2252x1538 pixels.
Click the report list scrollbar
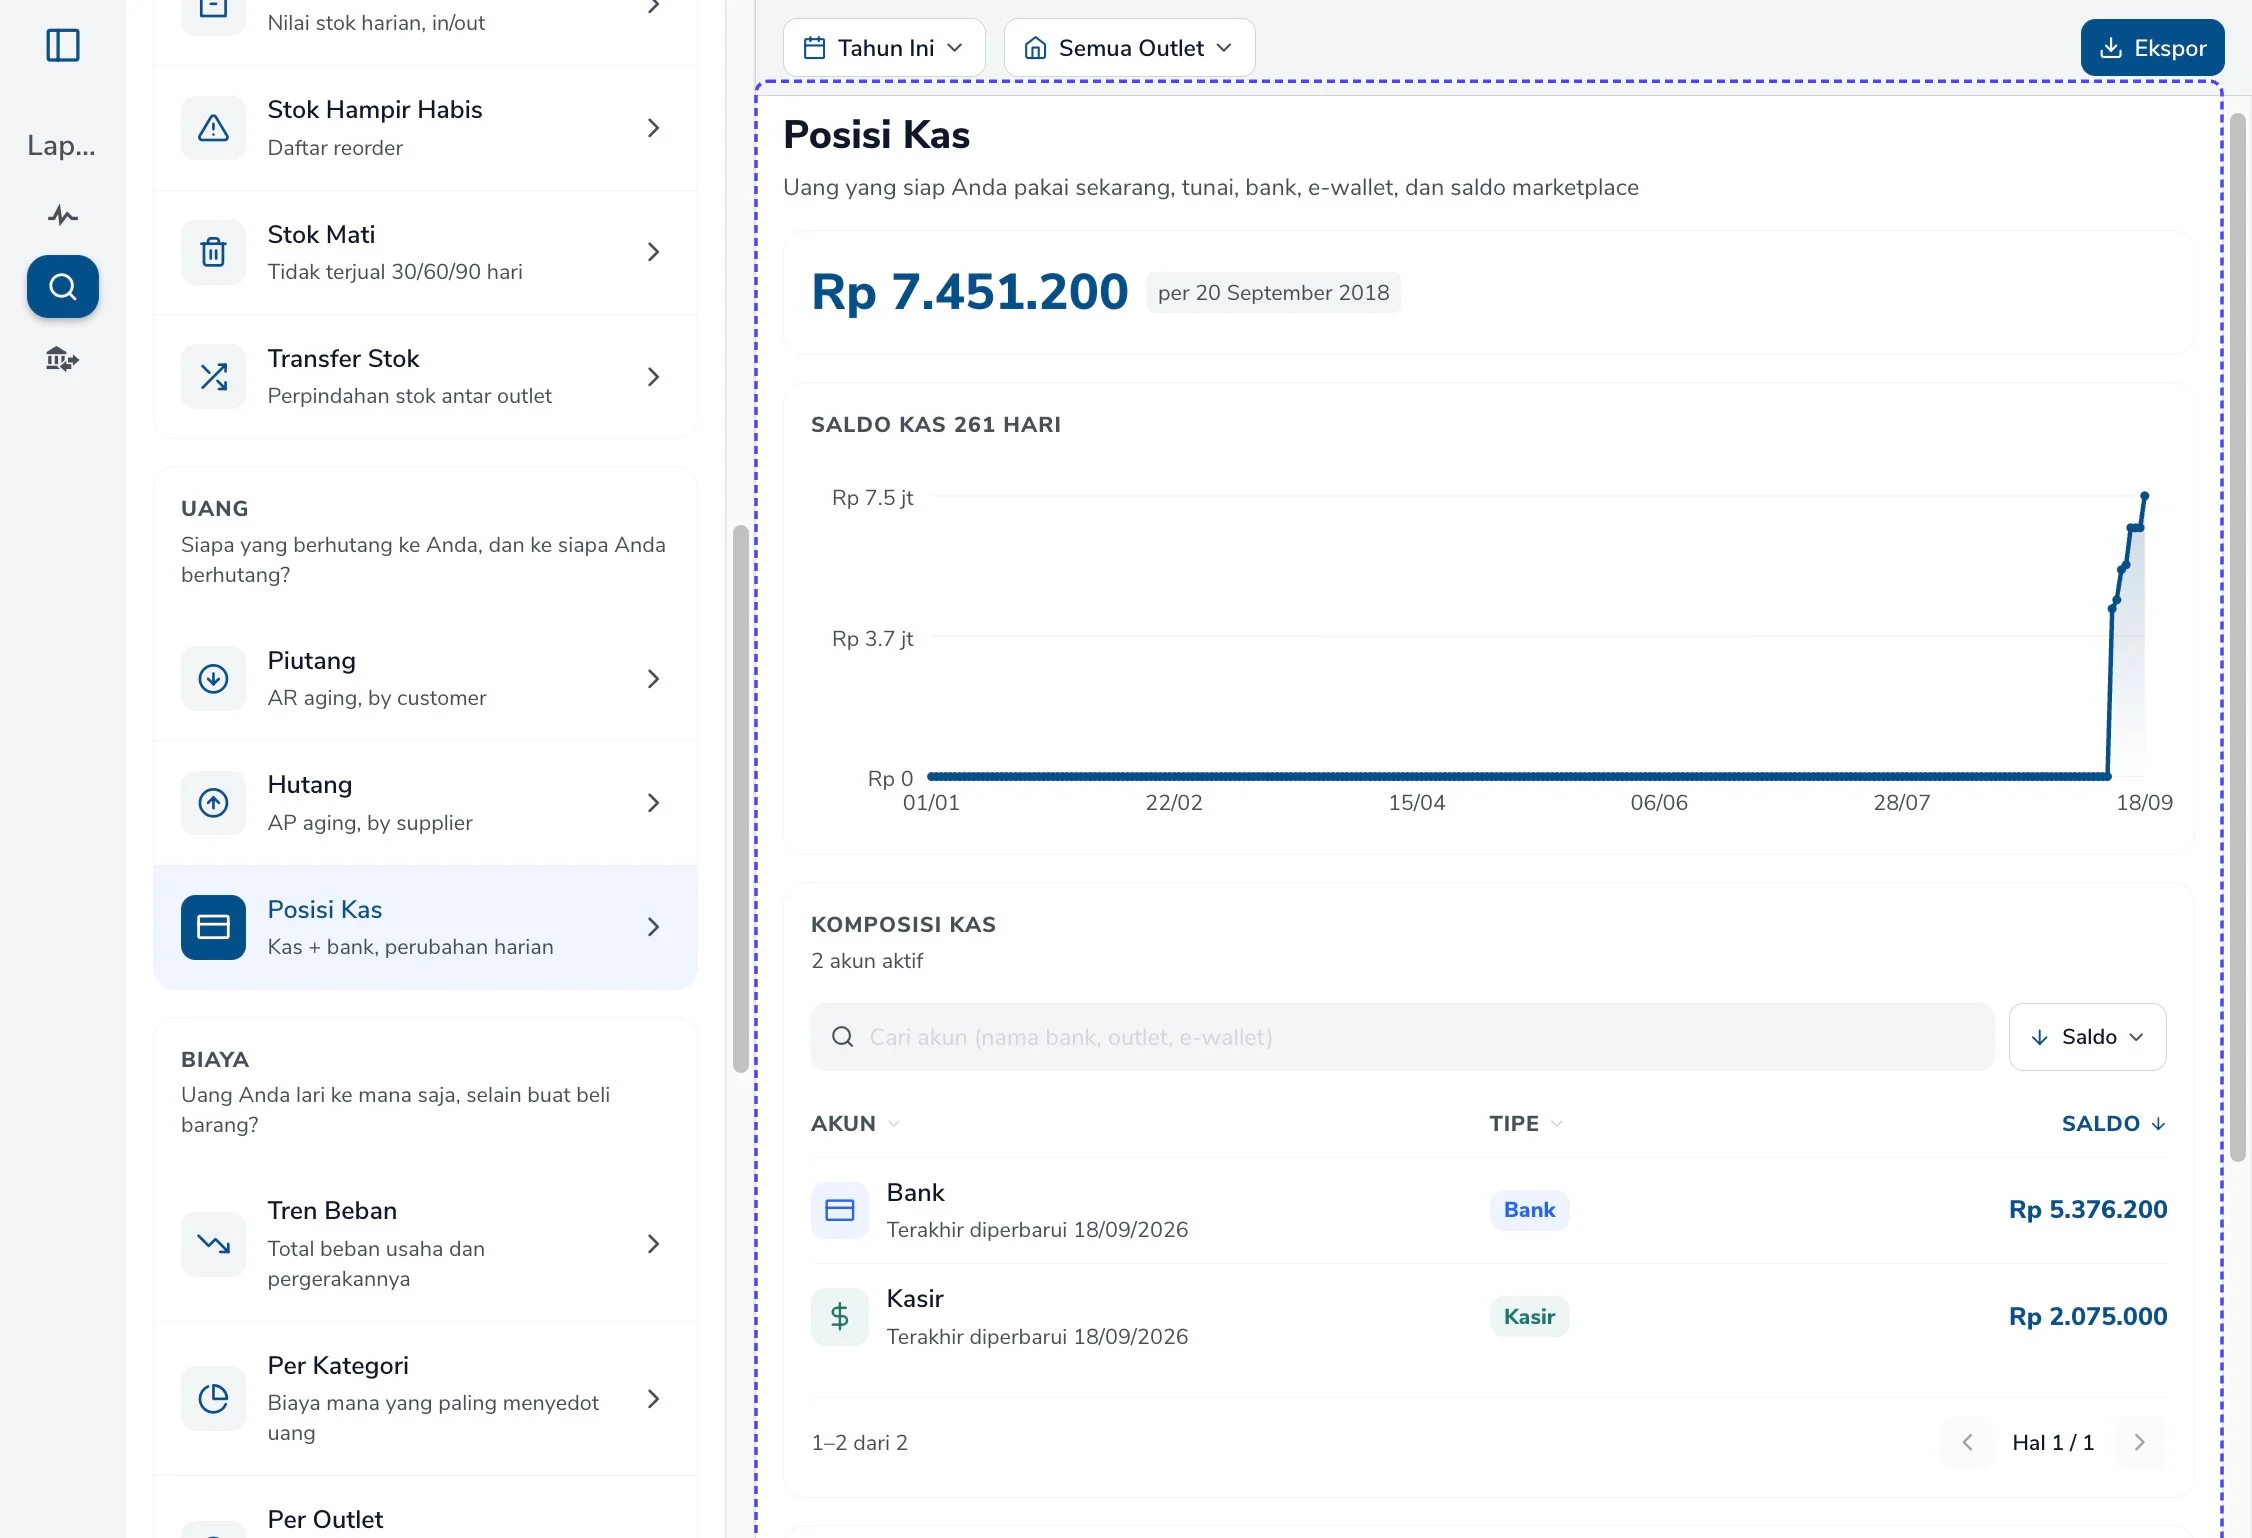(x=740, y=798)
